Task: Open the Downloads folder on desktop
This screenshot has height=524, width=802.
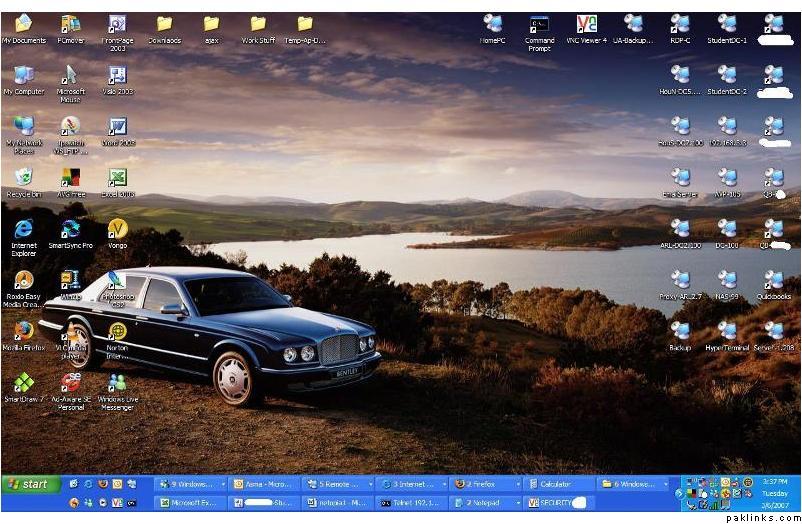Action: click(x=164, y=24)
